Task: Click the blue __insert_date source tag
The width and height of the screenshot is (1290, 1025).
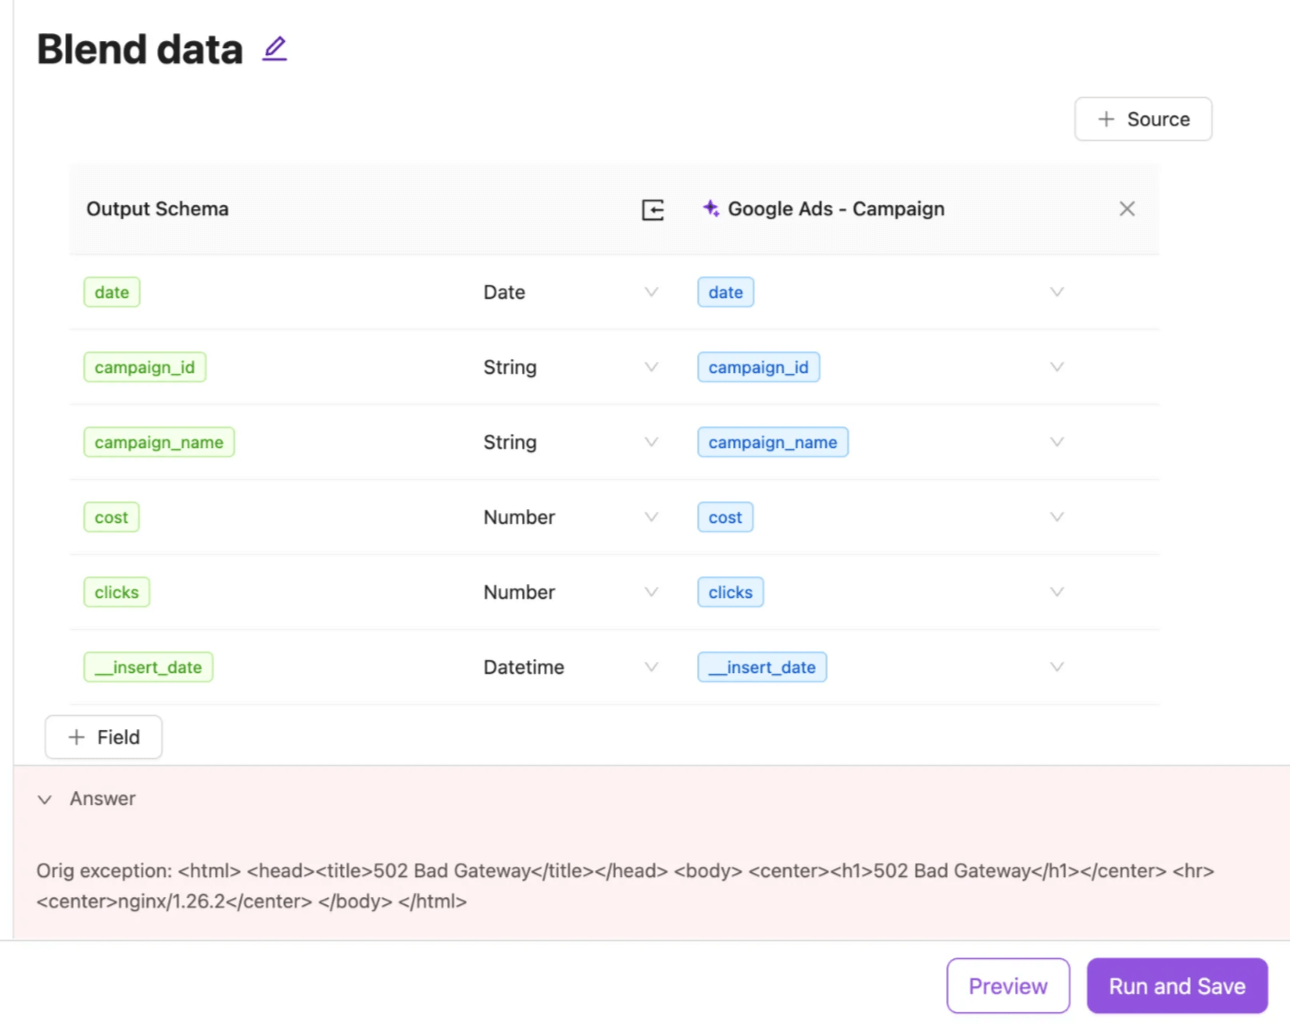Action: [x=761, y=667]
